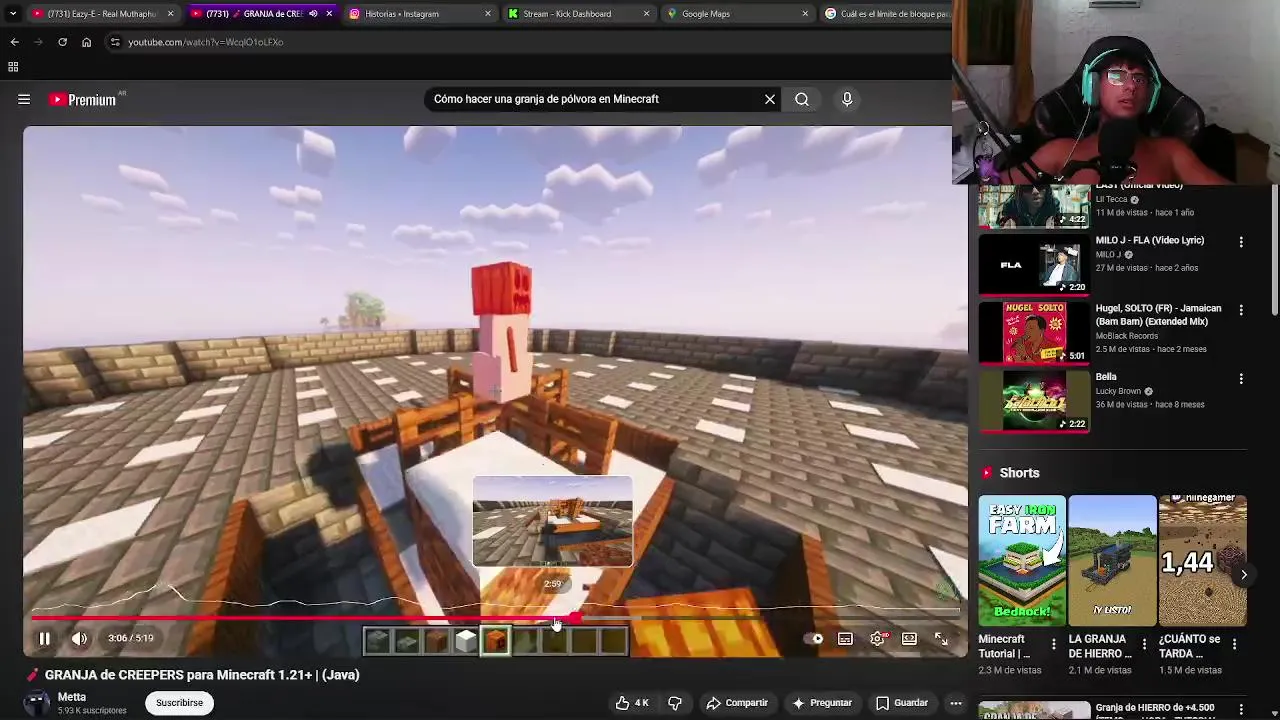1280x720 pixels.
Task: Open MILO J FLA video thumbnail
Action: (x=1034, y=264)
